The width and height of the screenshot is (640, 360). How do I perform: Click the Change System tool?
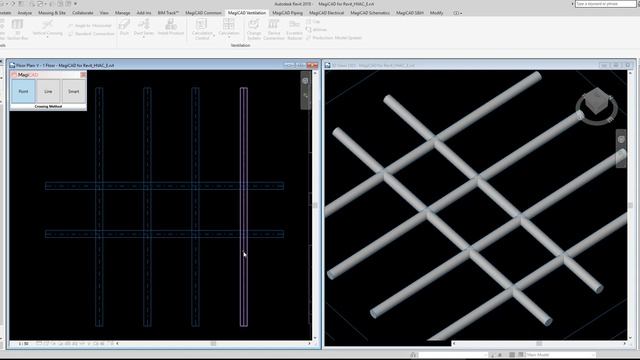(x=254, y=29)
